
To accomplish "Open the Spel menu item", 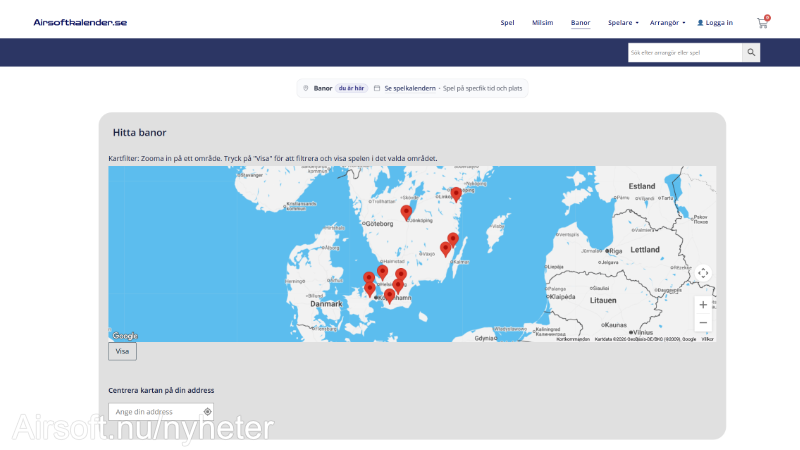I will [507, 22].
